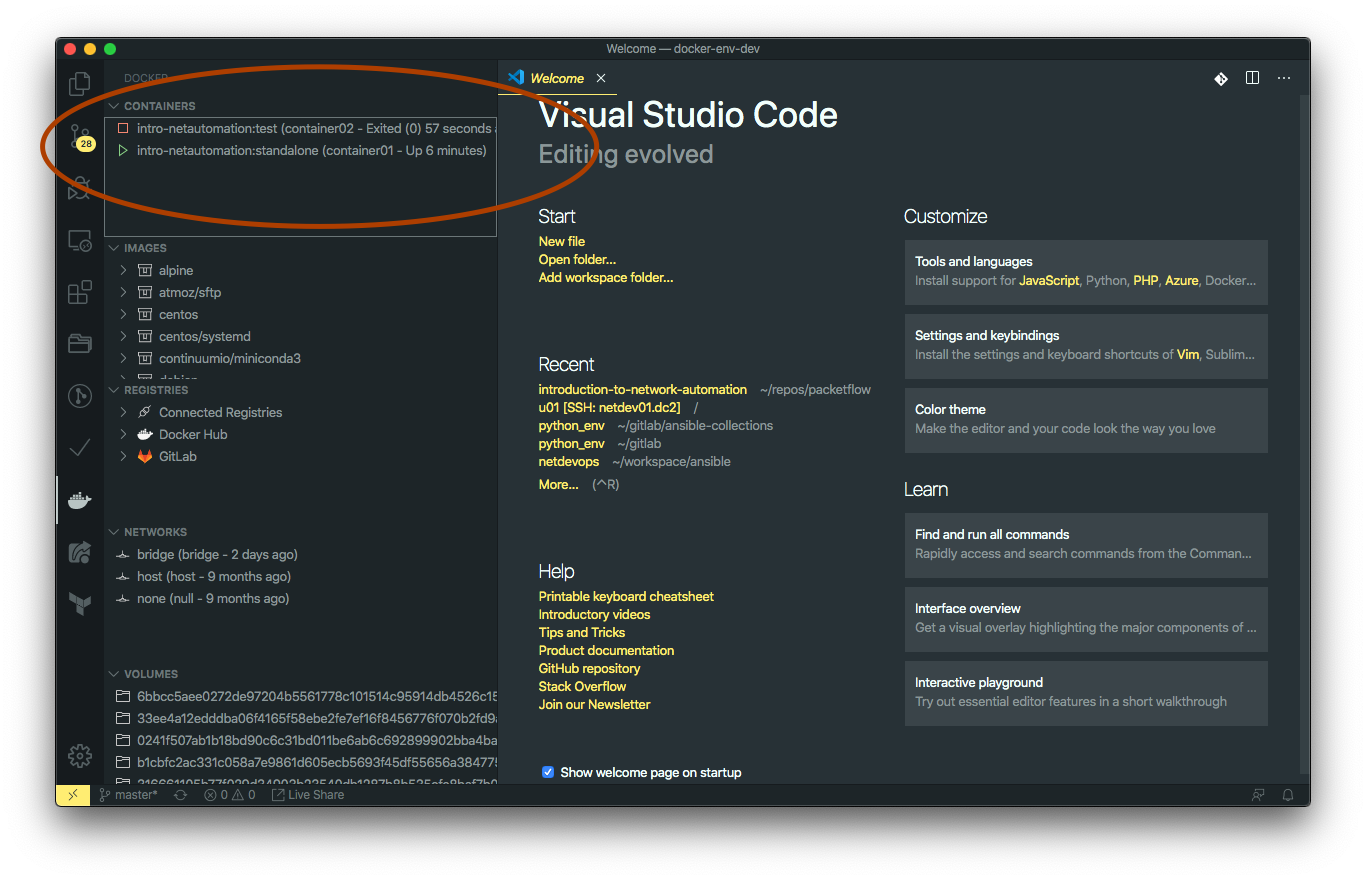The width and height of the screenshot is (1366, 880).
Task: Open Find and run all commands card
Action: point(1086,544)
